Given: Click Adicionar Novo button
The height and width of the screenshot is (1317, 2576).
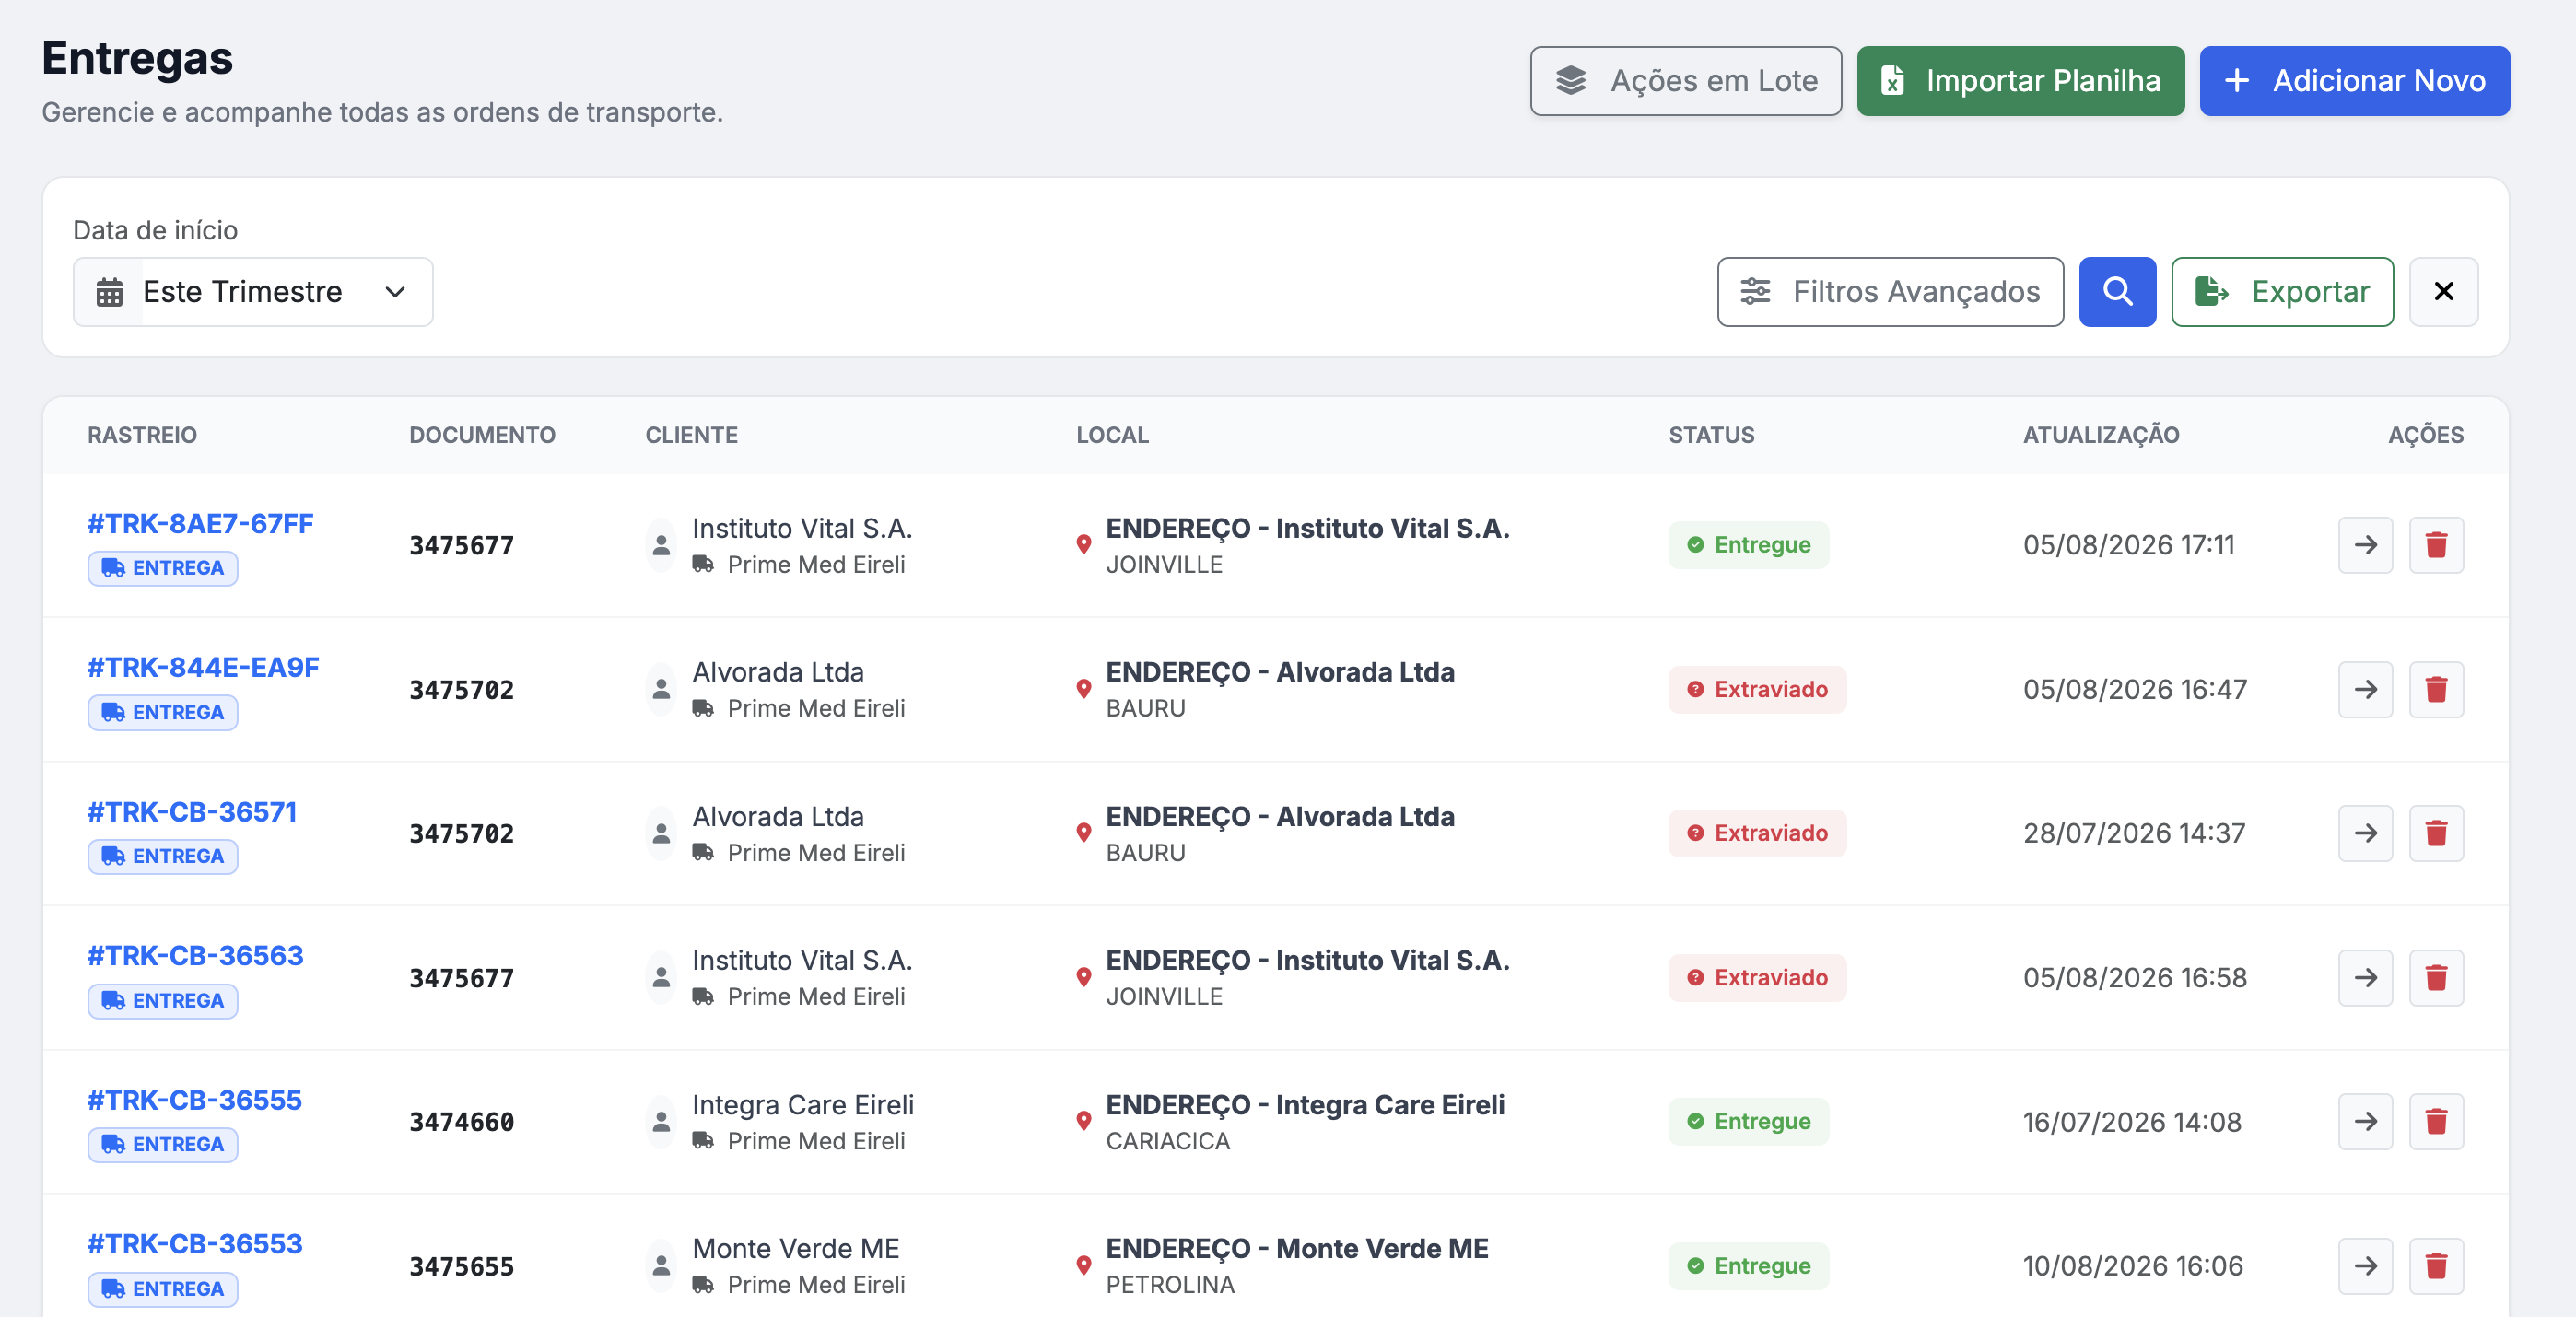Looking at the screenshot, I should [2354, 81].
